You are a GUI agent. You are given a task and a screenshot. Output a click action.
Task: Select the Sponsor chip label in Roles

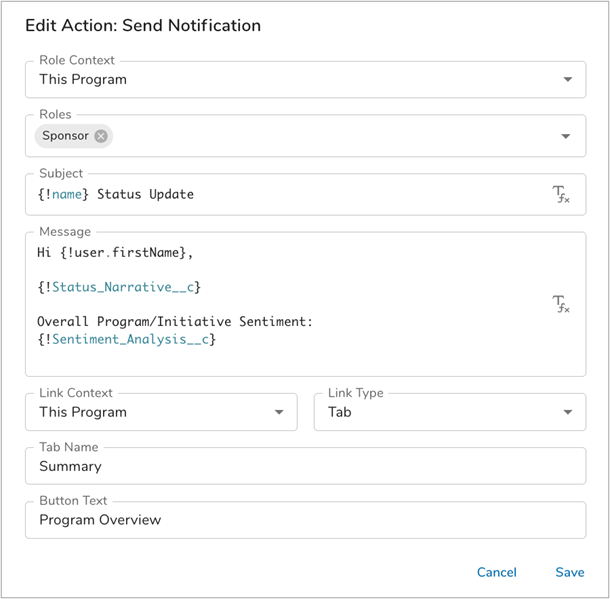click(x=65, y=136)
